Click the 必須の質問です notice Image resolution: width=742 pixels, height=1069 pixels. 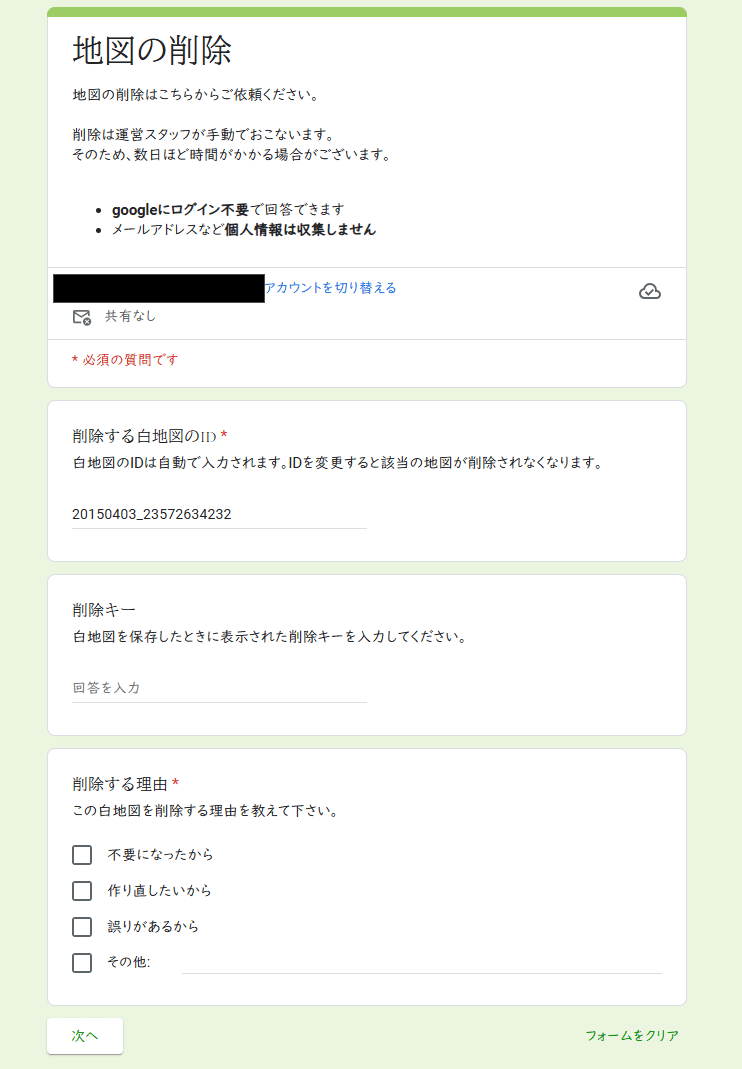pos(125,360)
